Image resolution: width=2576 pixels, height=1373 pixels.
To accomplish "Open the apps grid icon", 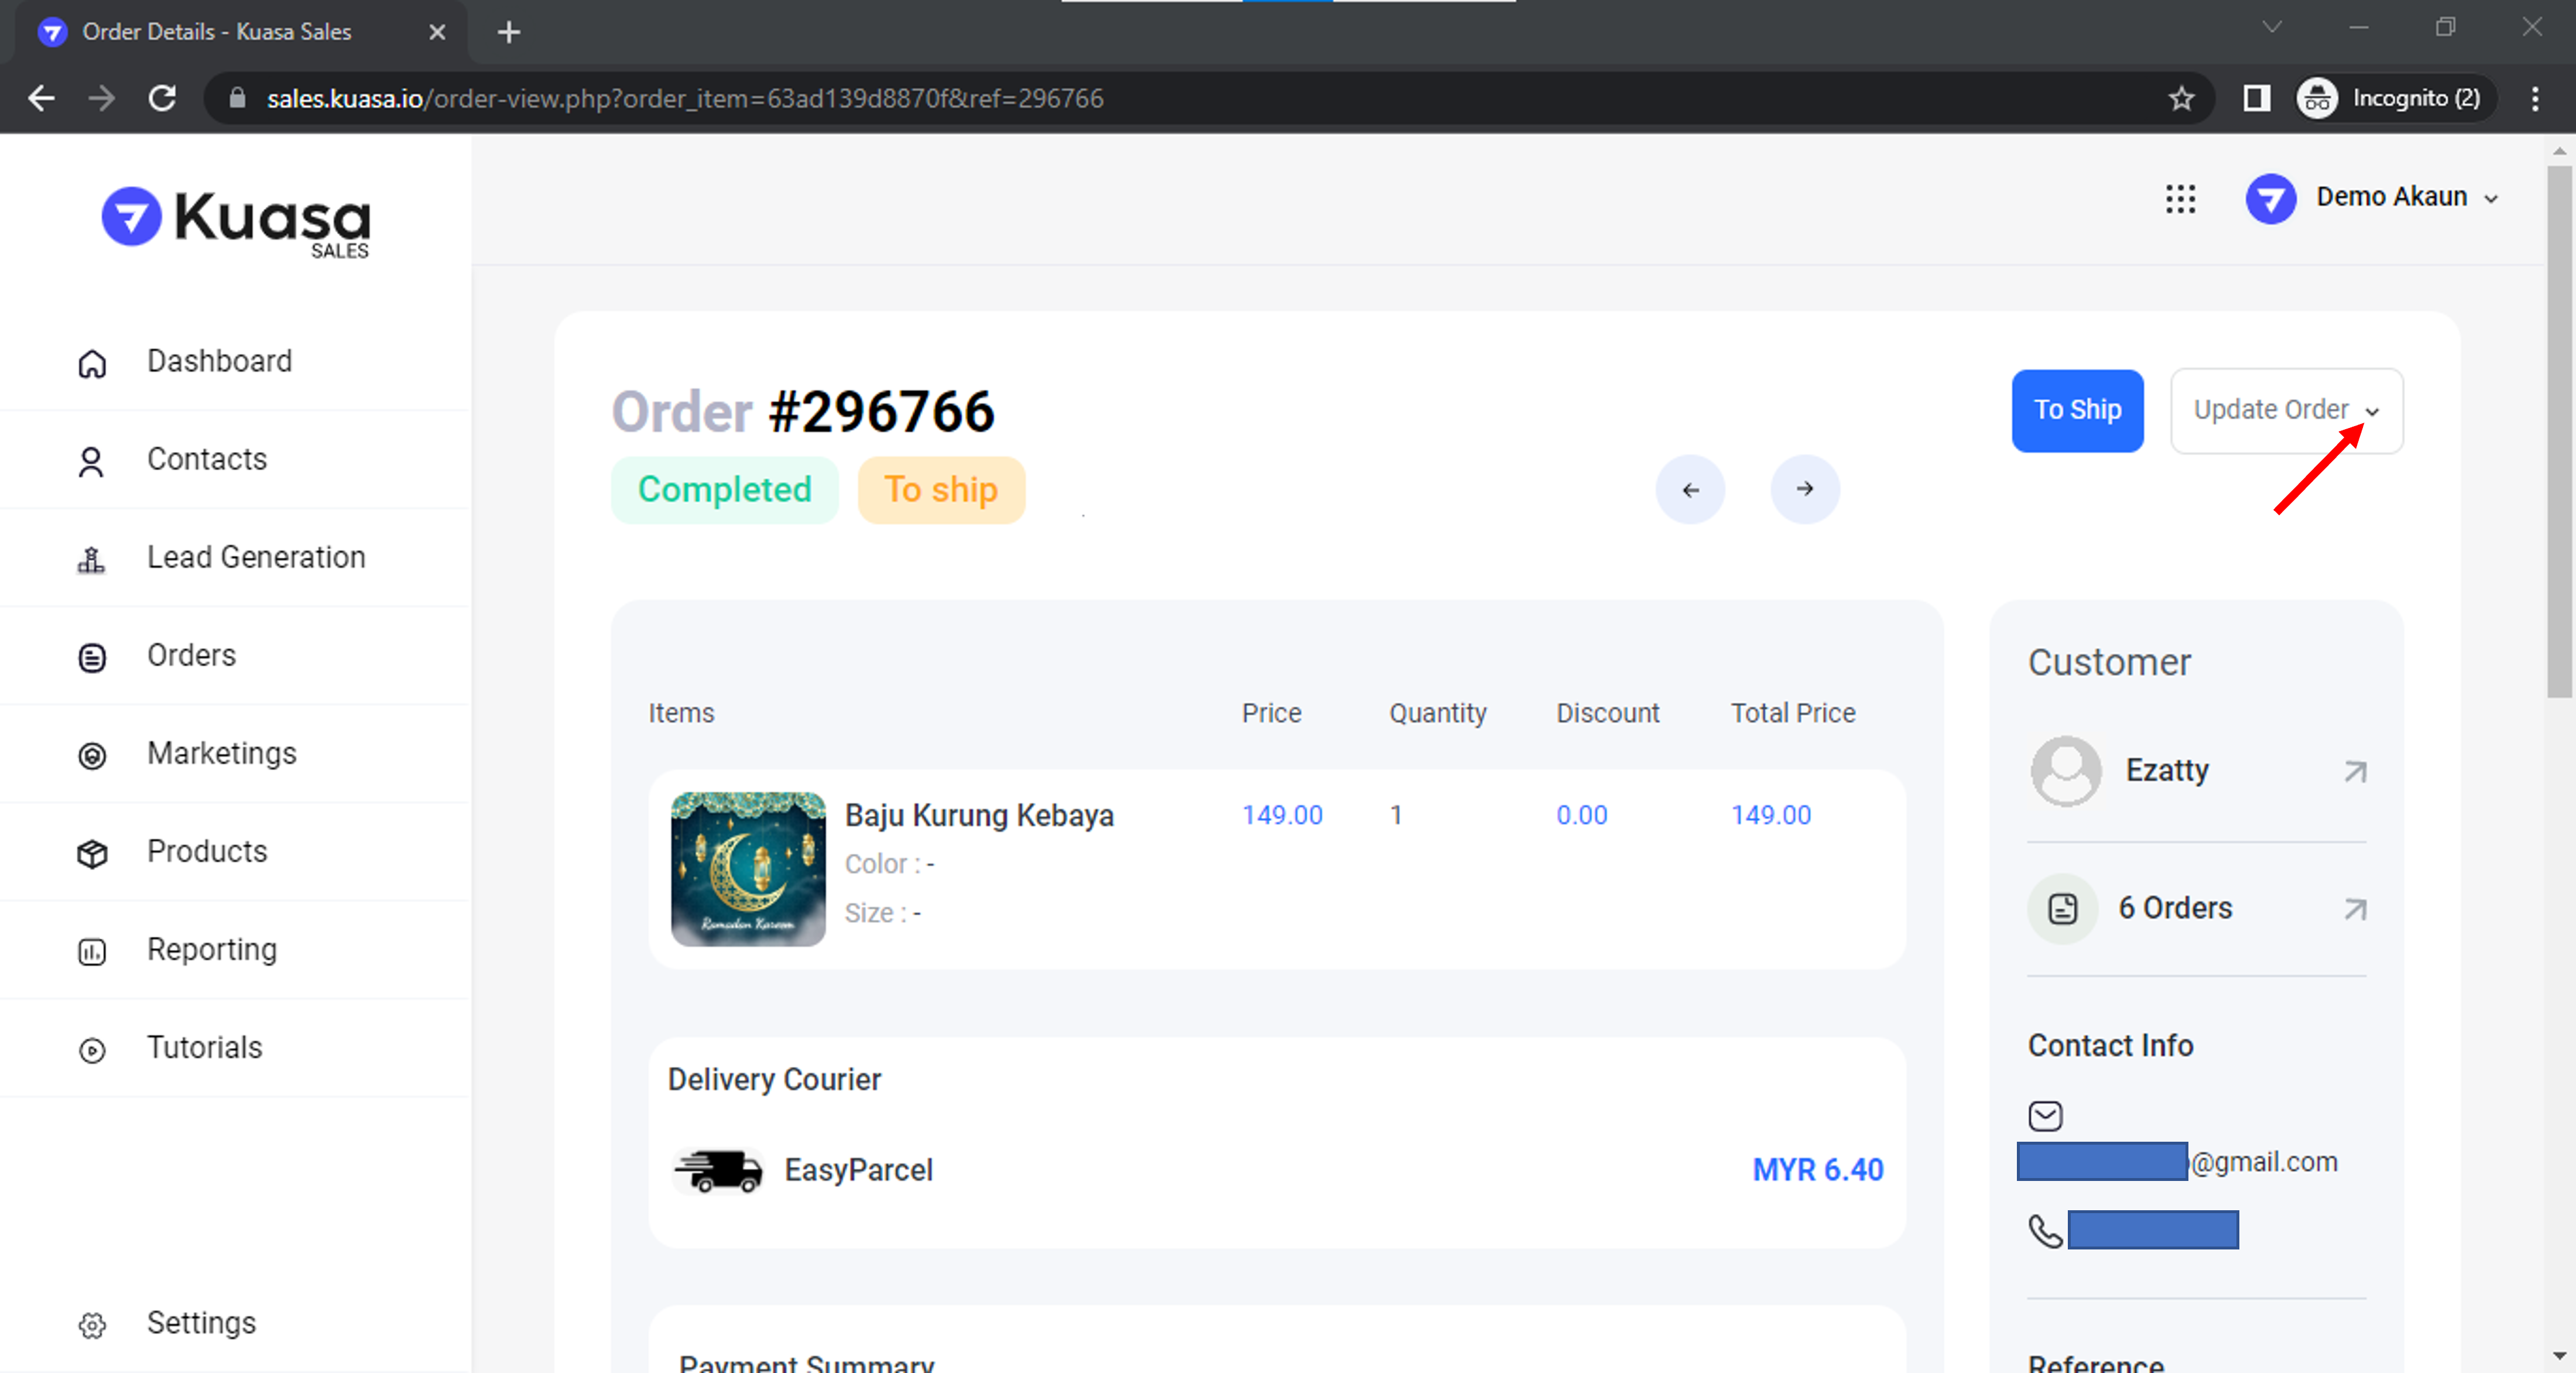I will [2180, 198].
